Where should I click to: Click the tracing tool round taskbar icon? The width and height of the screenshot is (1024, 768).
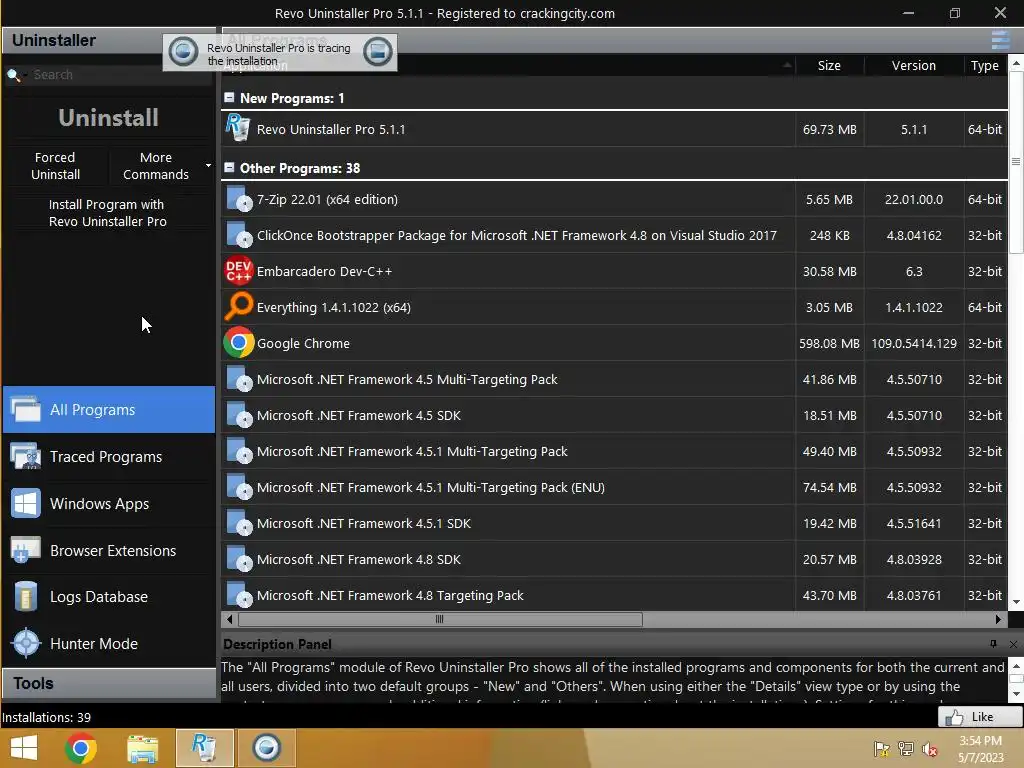point(266,748)
